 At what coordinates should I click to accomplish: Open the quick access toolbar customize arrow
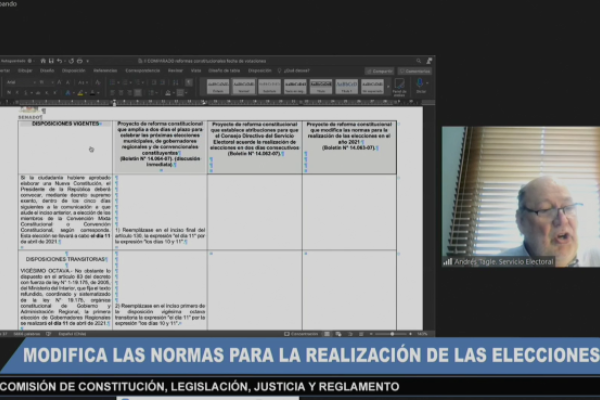88,61
